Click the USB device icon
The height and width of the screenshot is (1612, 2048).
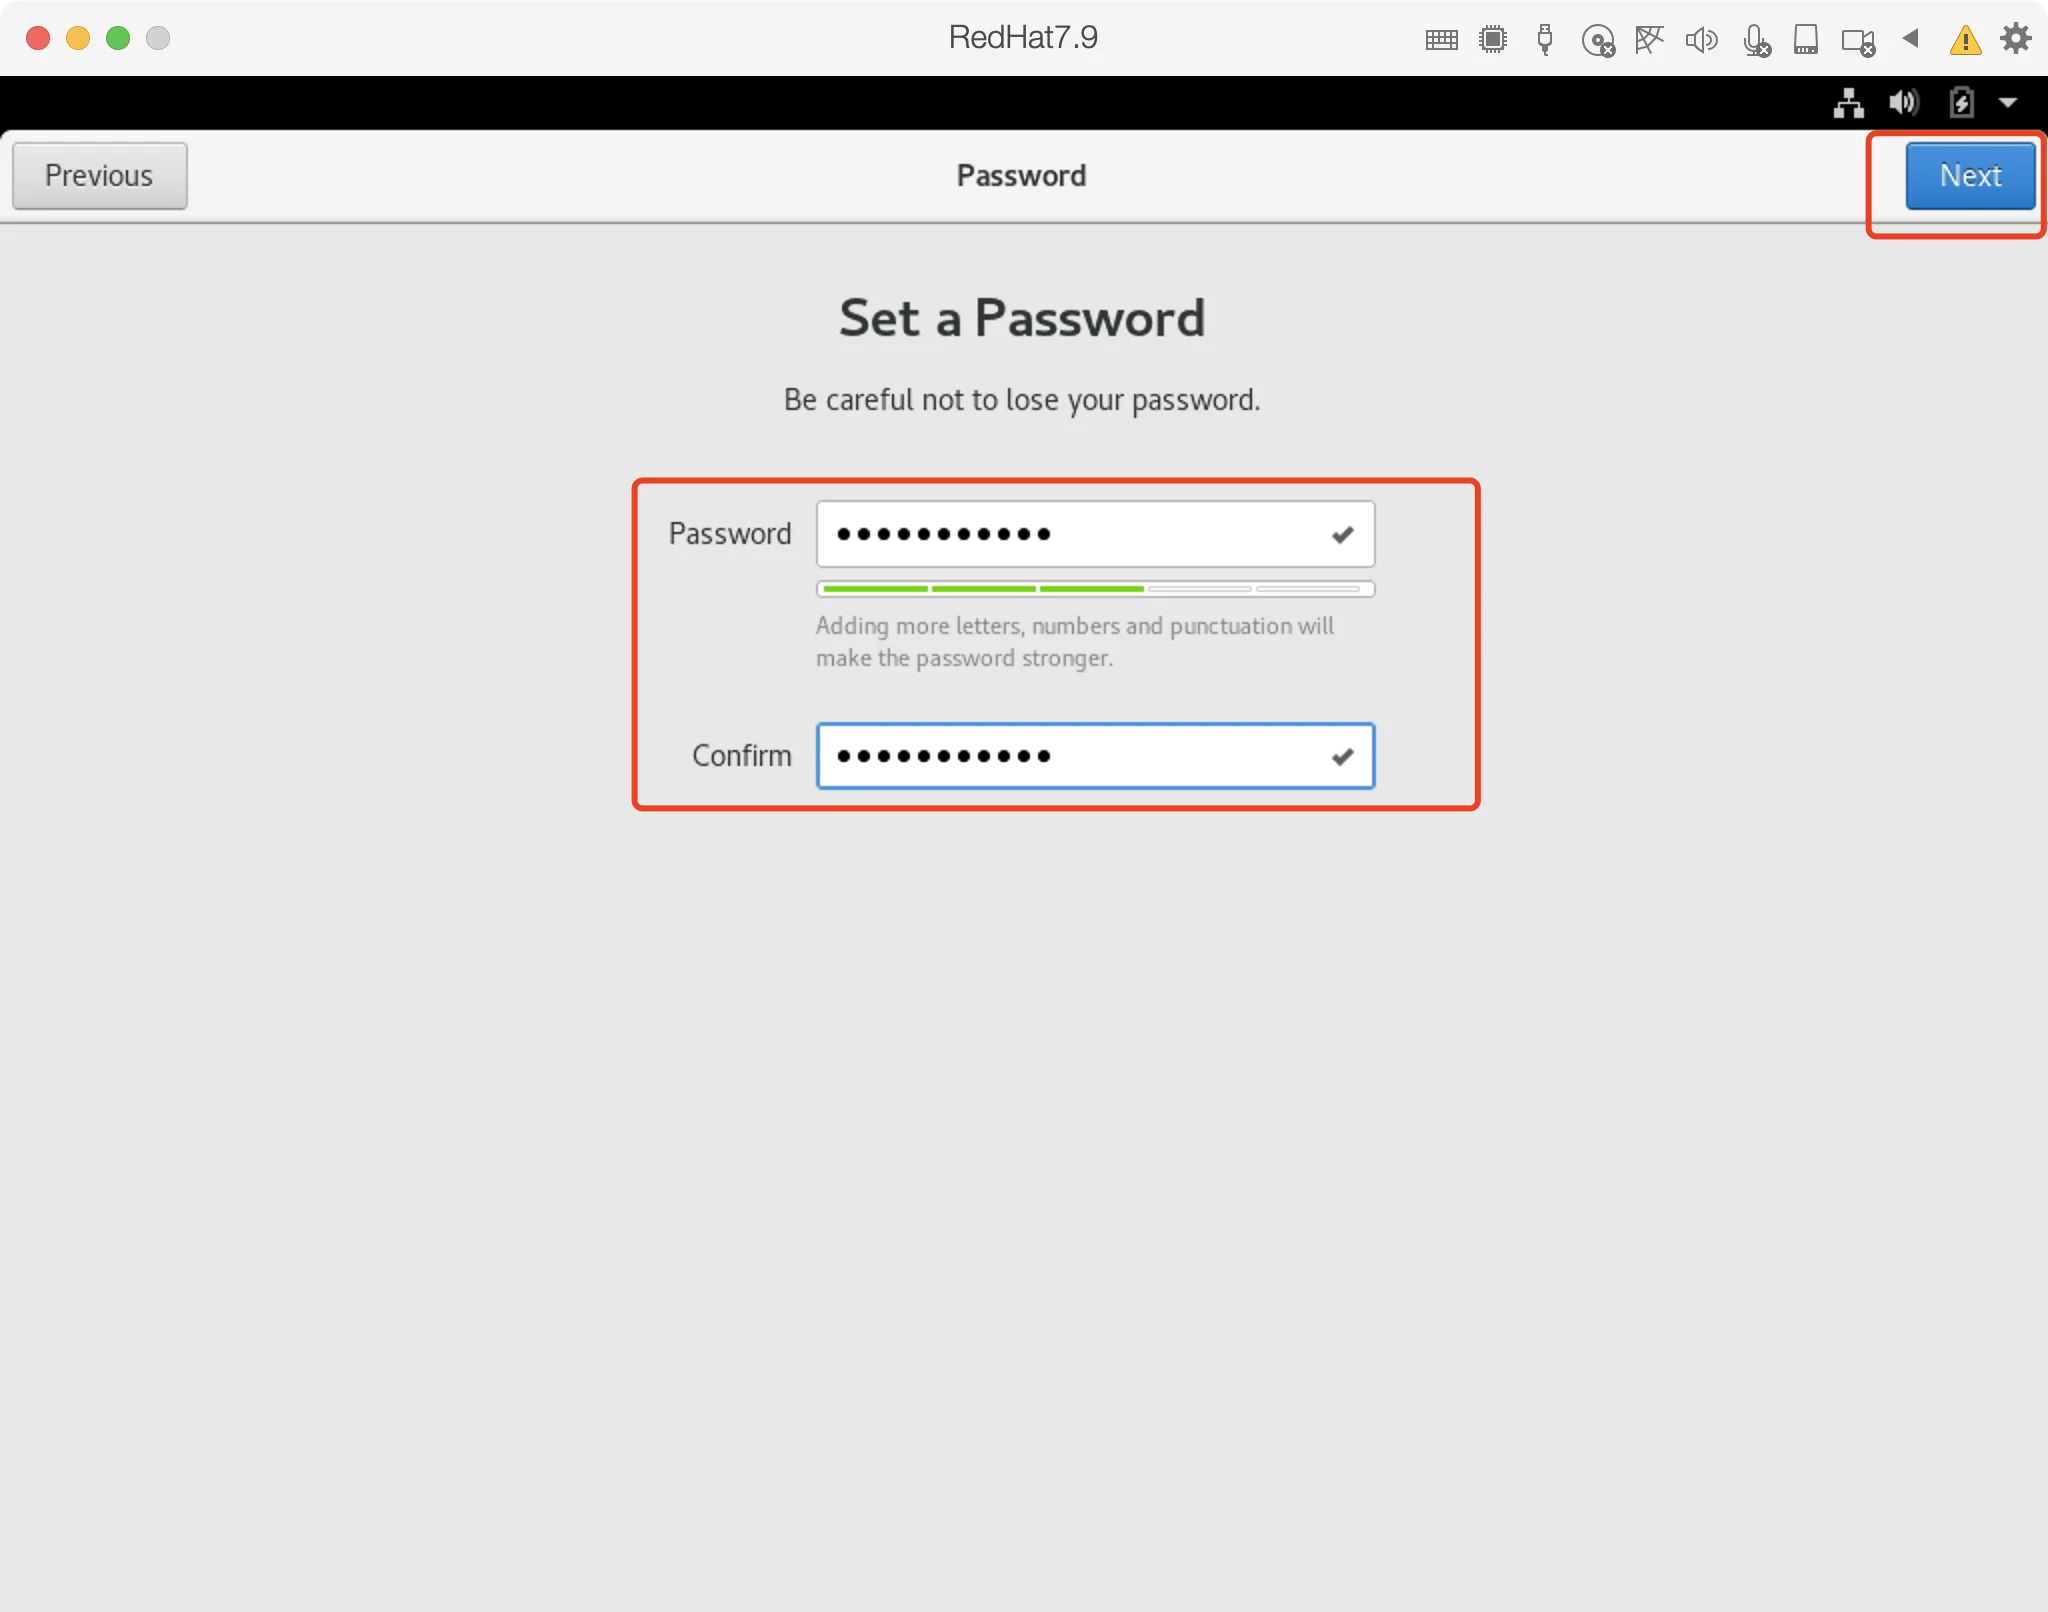tap(1545, 39)
